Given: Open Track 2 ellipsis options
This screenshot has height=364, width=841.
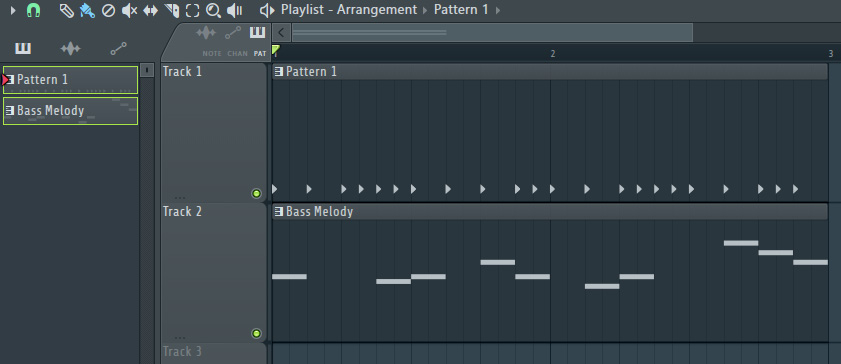Looking at the screenshot, I should click(x=180, y=338).
